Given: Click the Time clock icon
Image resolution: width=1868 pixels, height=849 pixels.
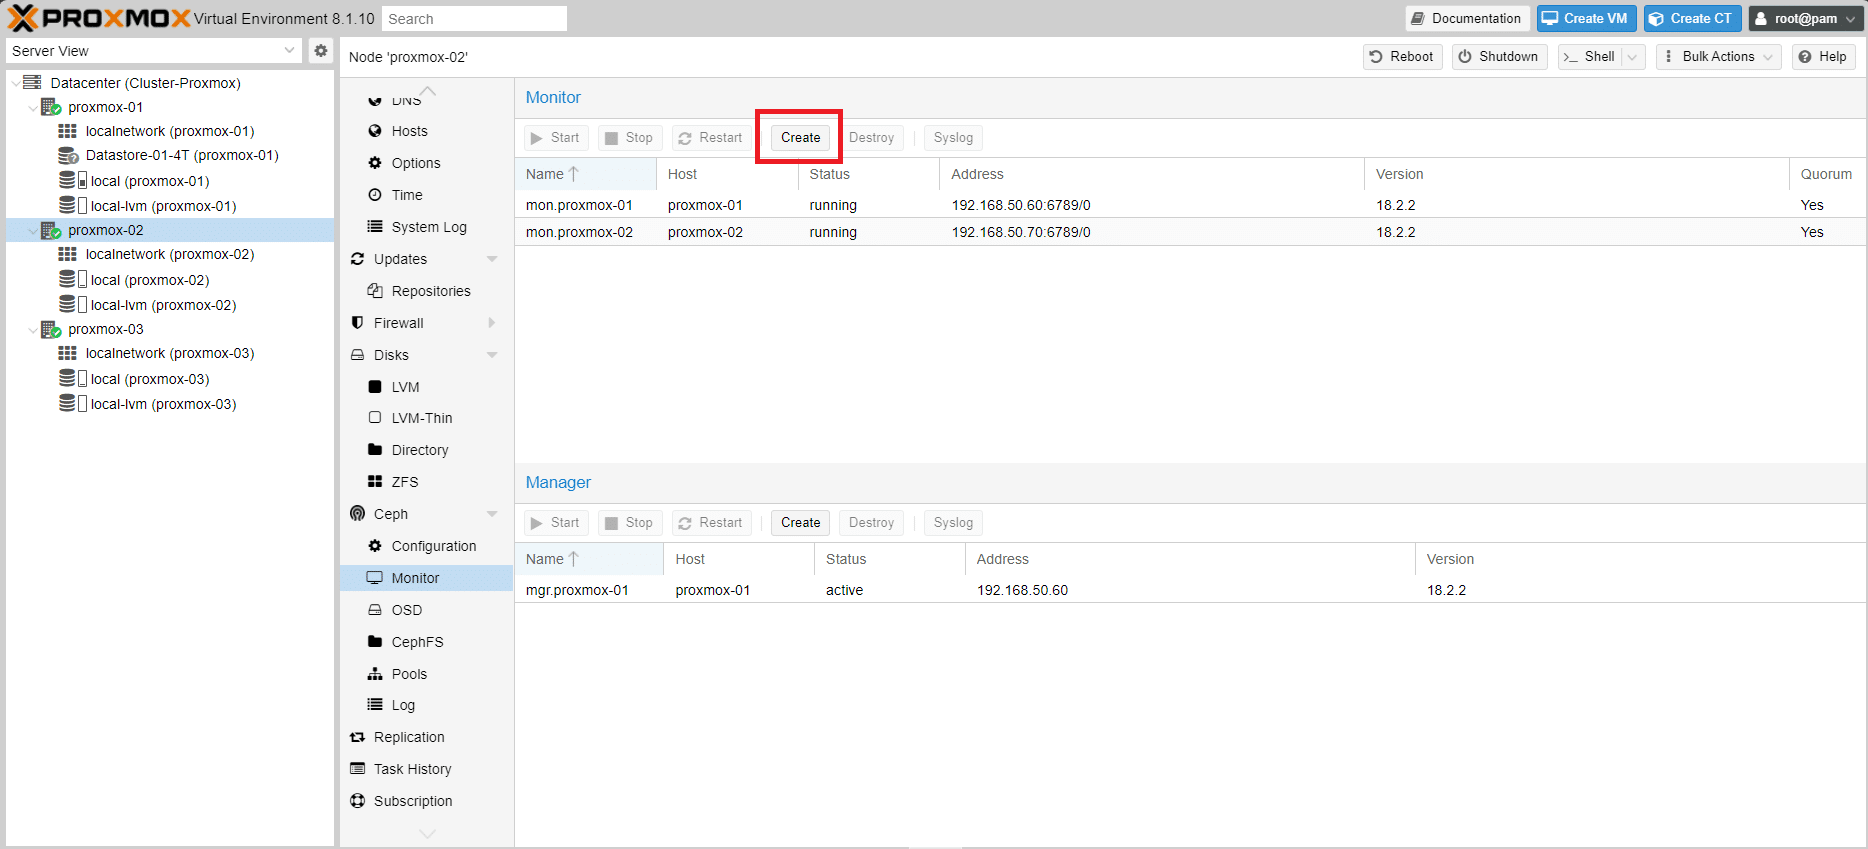Looking at the screenshot, I should [x=375, y=195].
